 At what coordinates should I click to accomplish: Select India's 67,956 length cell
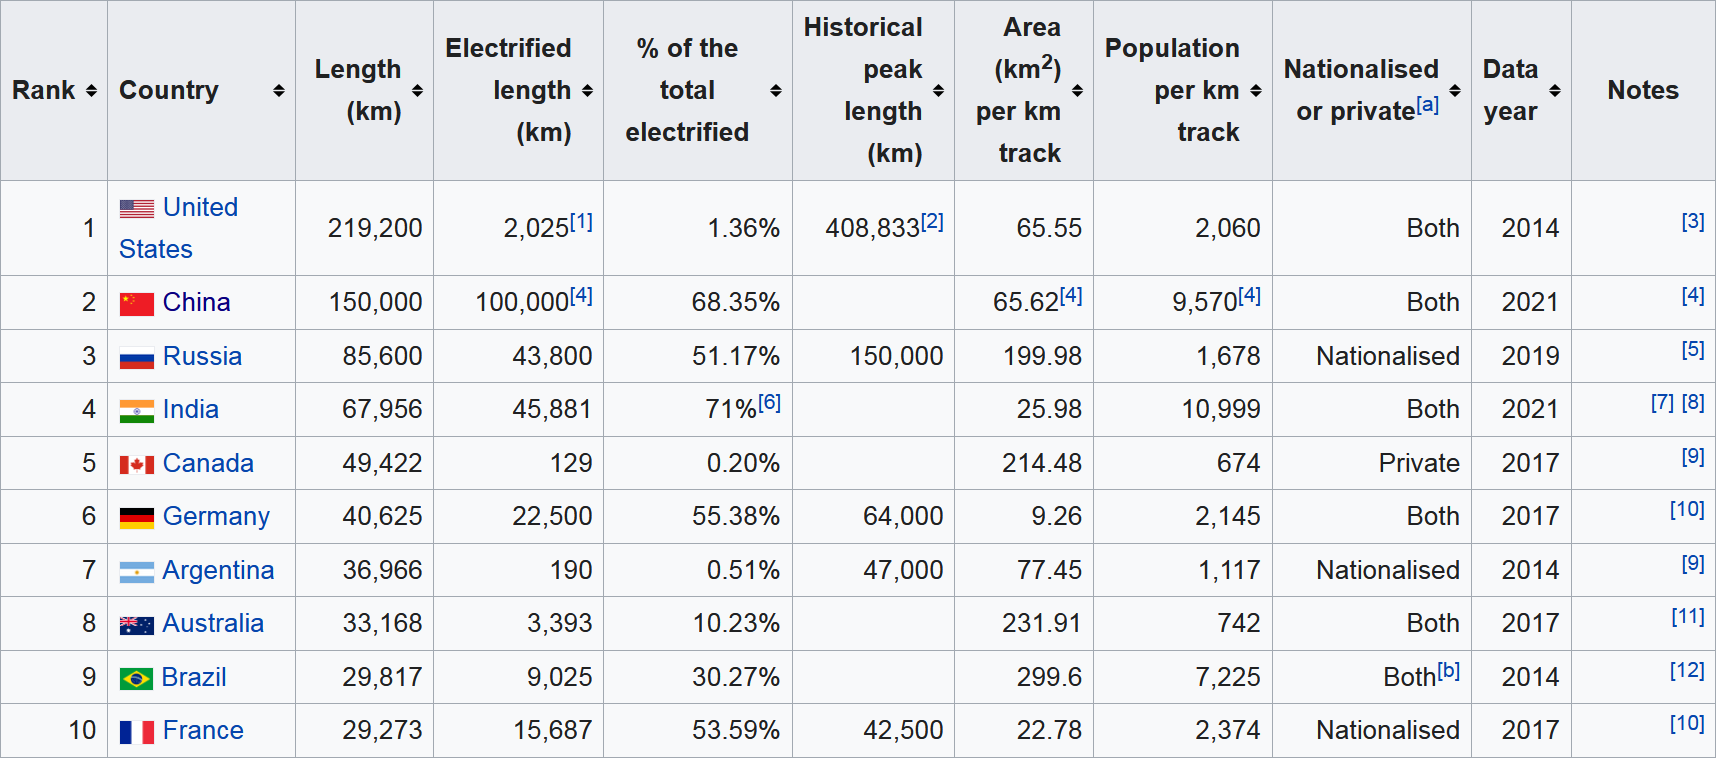click(364, 409)
